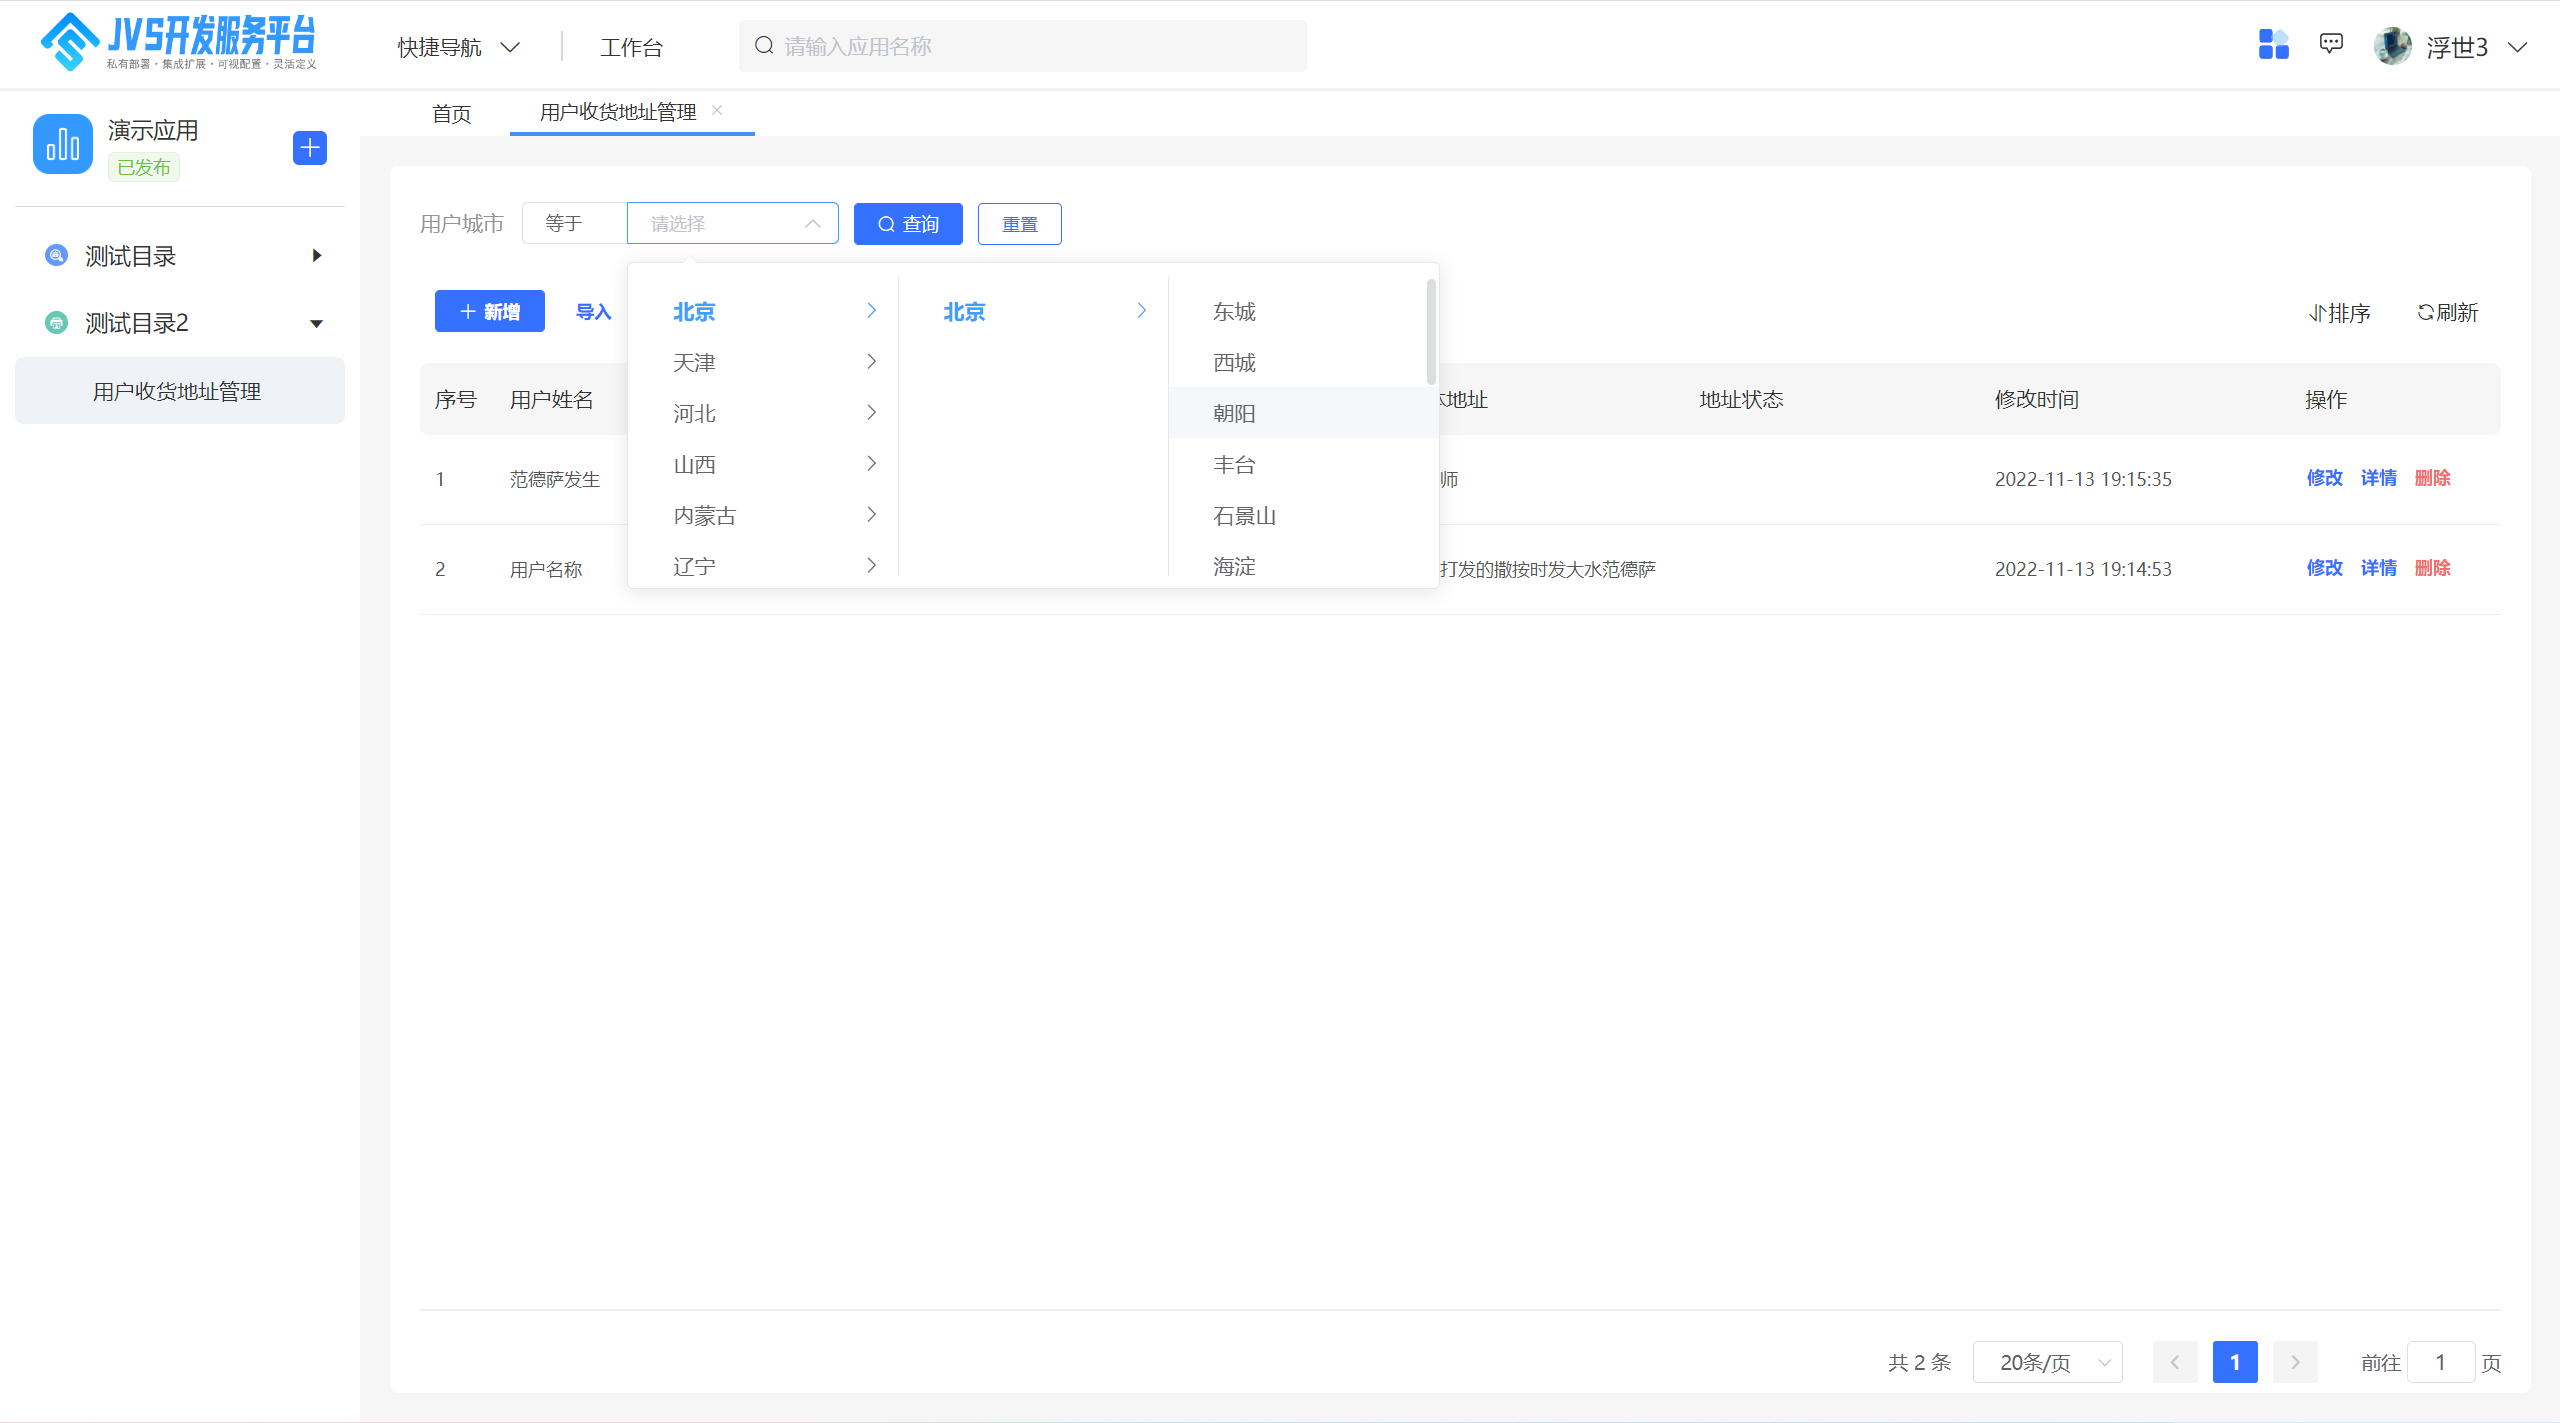The height and width of the screenshot is (1423, 2560).
Task: Switch to the 首页 tab
Action: 451,114
